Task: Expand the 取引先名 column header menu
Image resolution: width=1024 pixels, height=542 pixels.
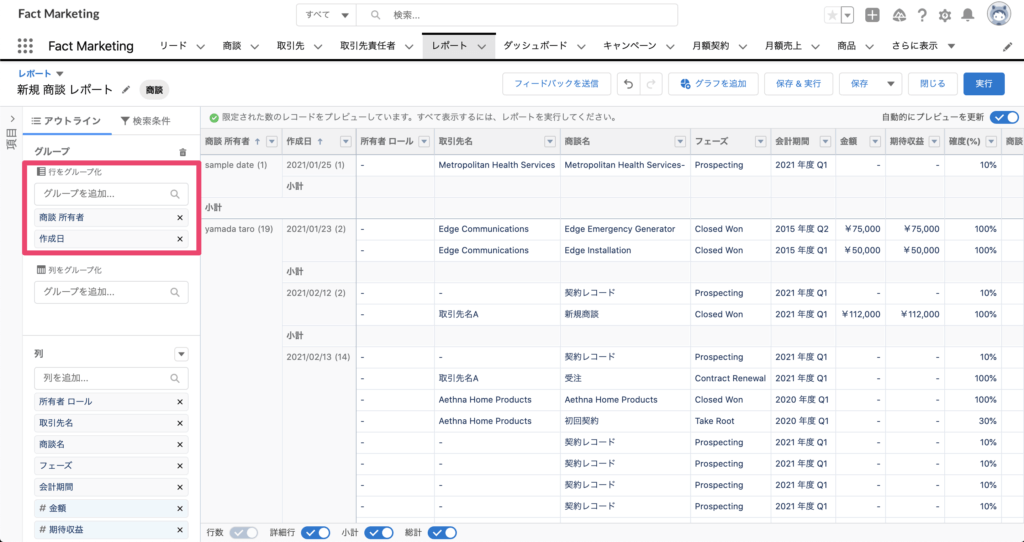Action: tap(549, 141)
